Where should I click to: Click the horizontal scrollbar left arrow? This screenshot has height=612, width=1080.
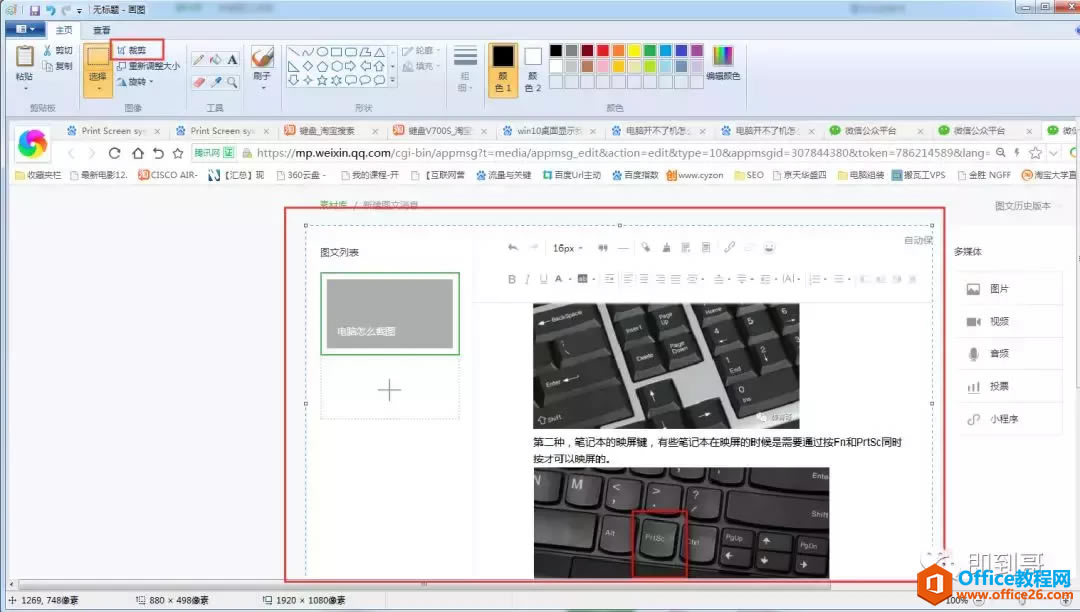pyautogui.click(x=11, y=584)
